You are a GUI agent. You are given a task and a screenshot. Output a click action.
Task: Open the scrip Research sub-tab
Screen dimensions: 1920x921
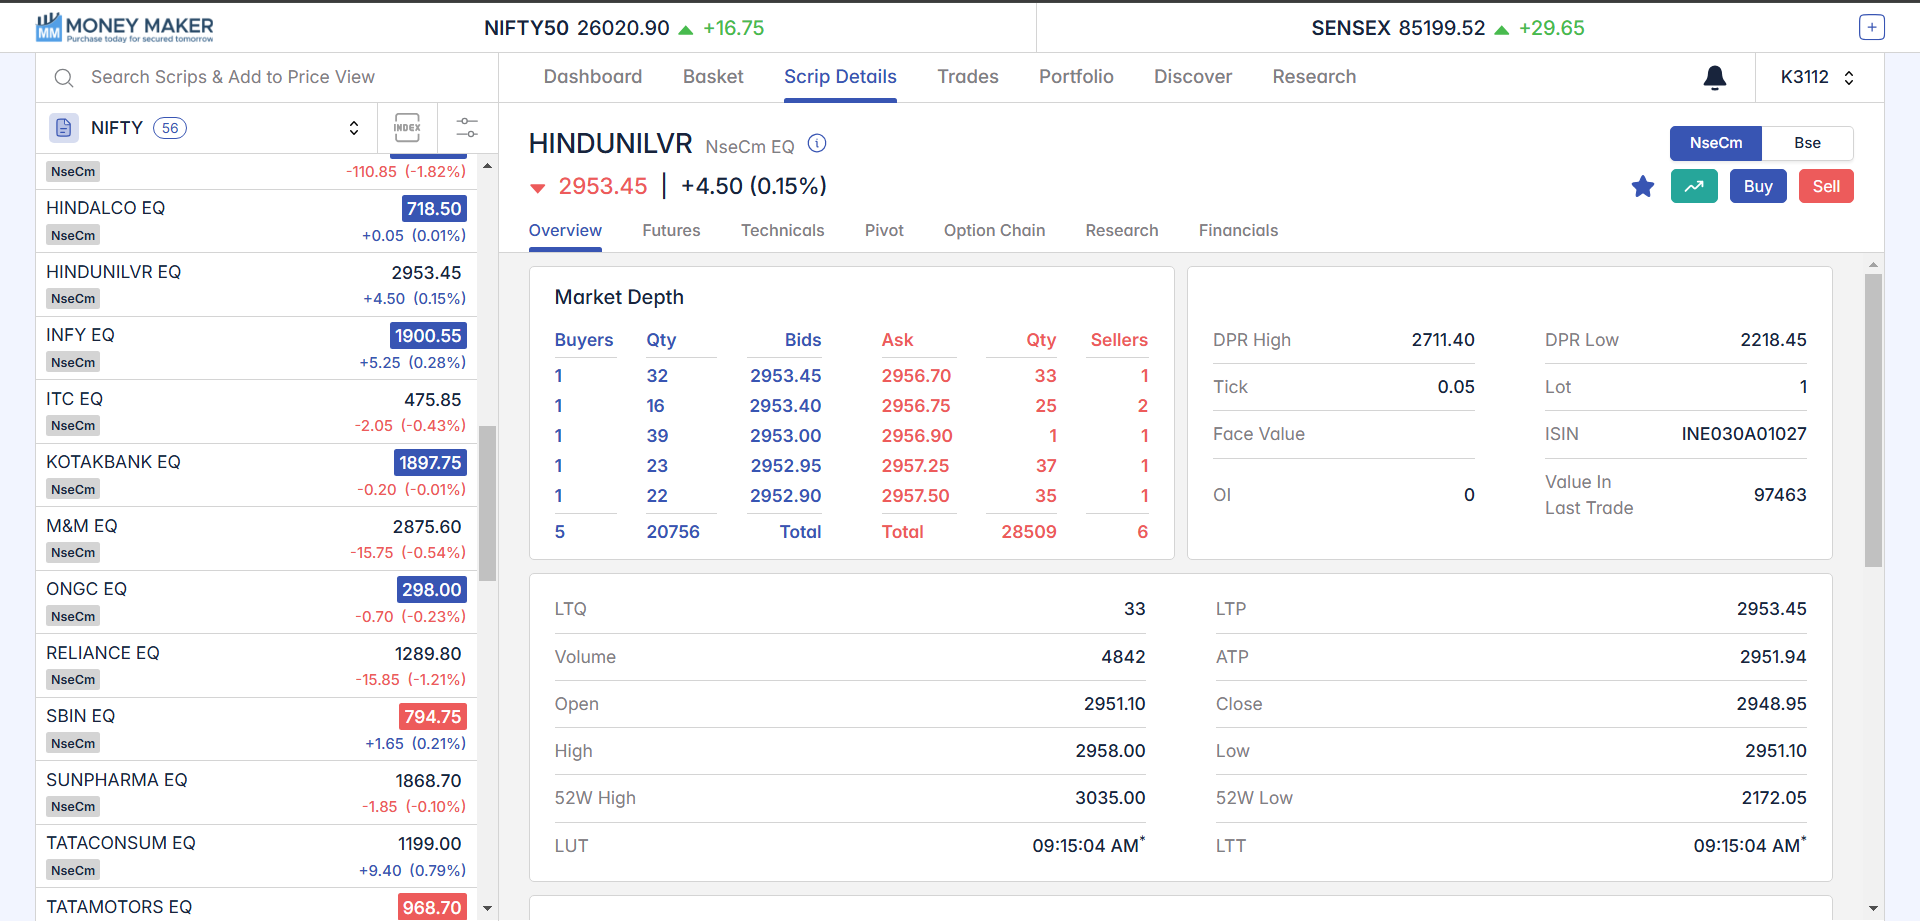point(1122,230)
